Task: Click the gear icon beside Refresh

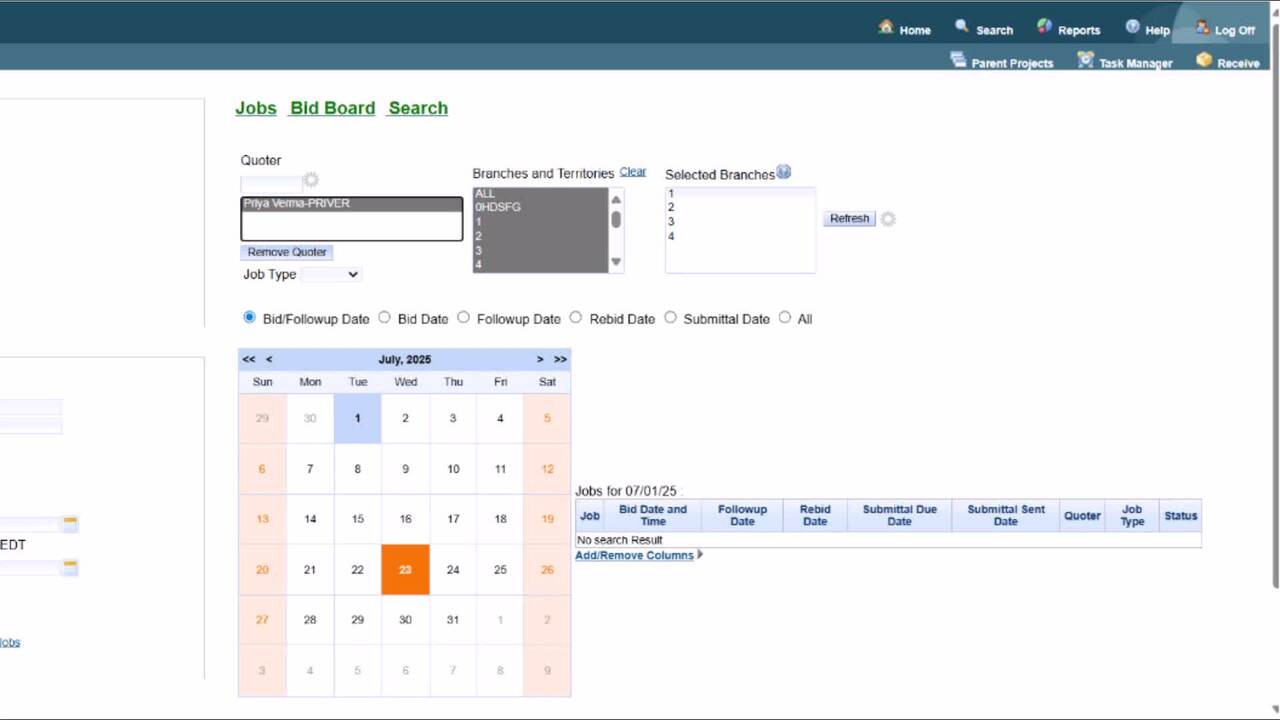Action: click(888, 219)
